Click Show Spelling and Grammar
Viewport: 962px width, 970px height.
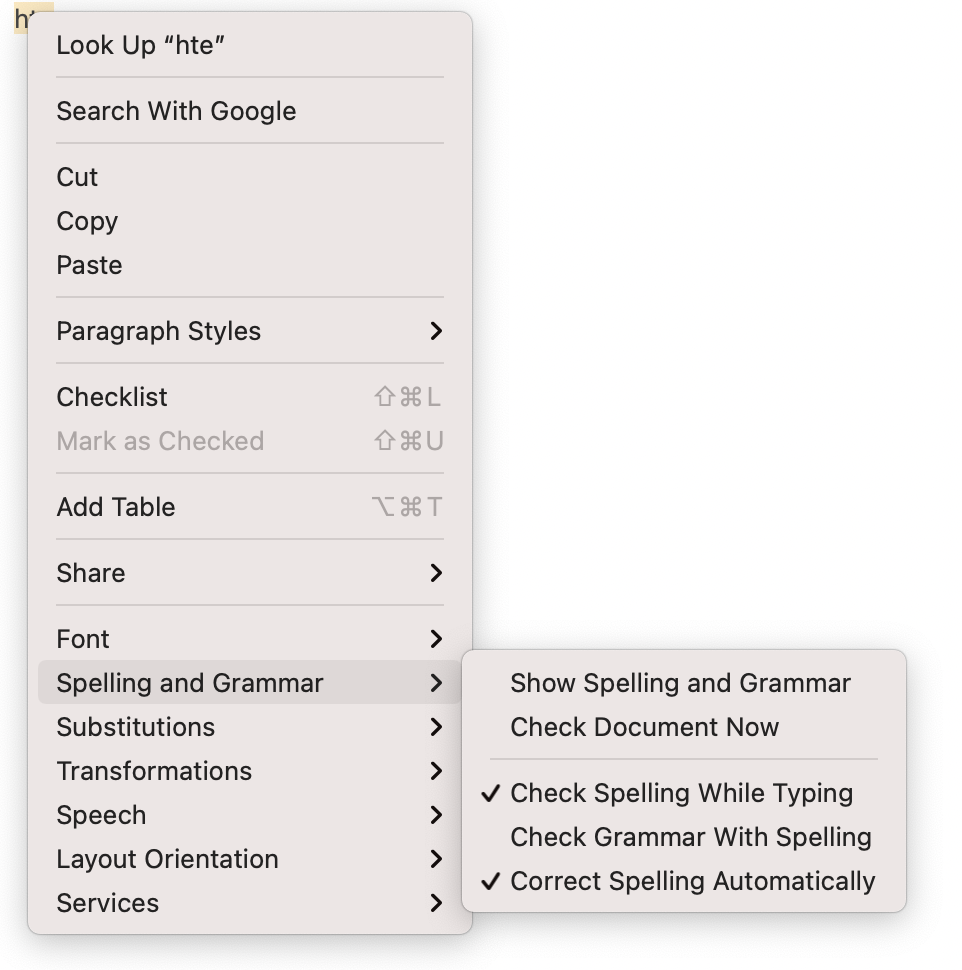pyautogui.click(x=680, y=683)
